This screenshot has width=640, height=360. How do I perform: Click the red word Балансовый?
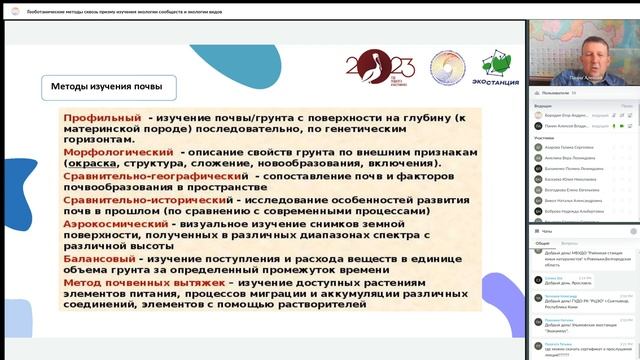[x=99, y=259]
